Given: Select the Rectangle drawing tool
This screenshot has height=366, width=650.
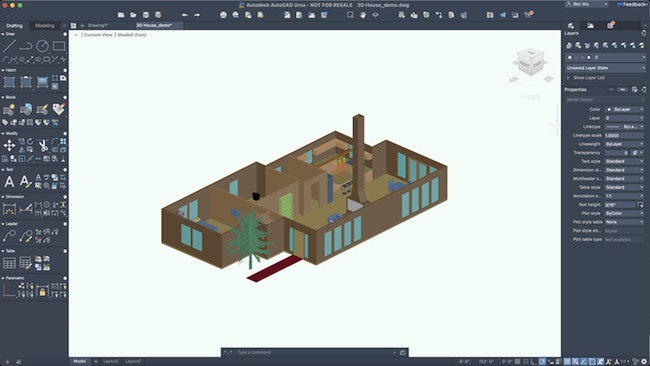Looking at the screenshot, I should (59, 46).
